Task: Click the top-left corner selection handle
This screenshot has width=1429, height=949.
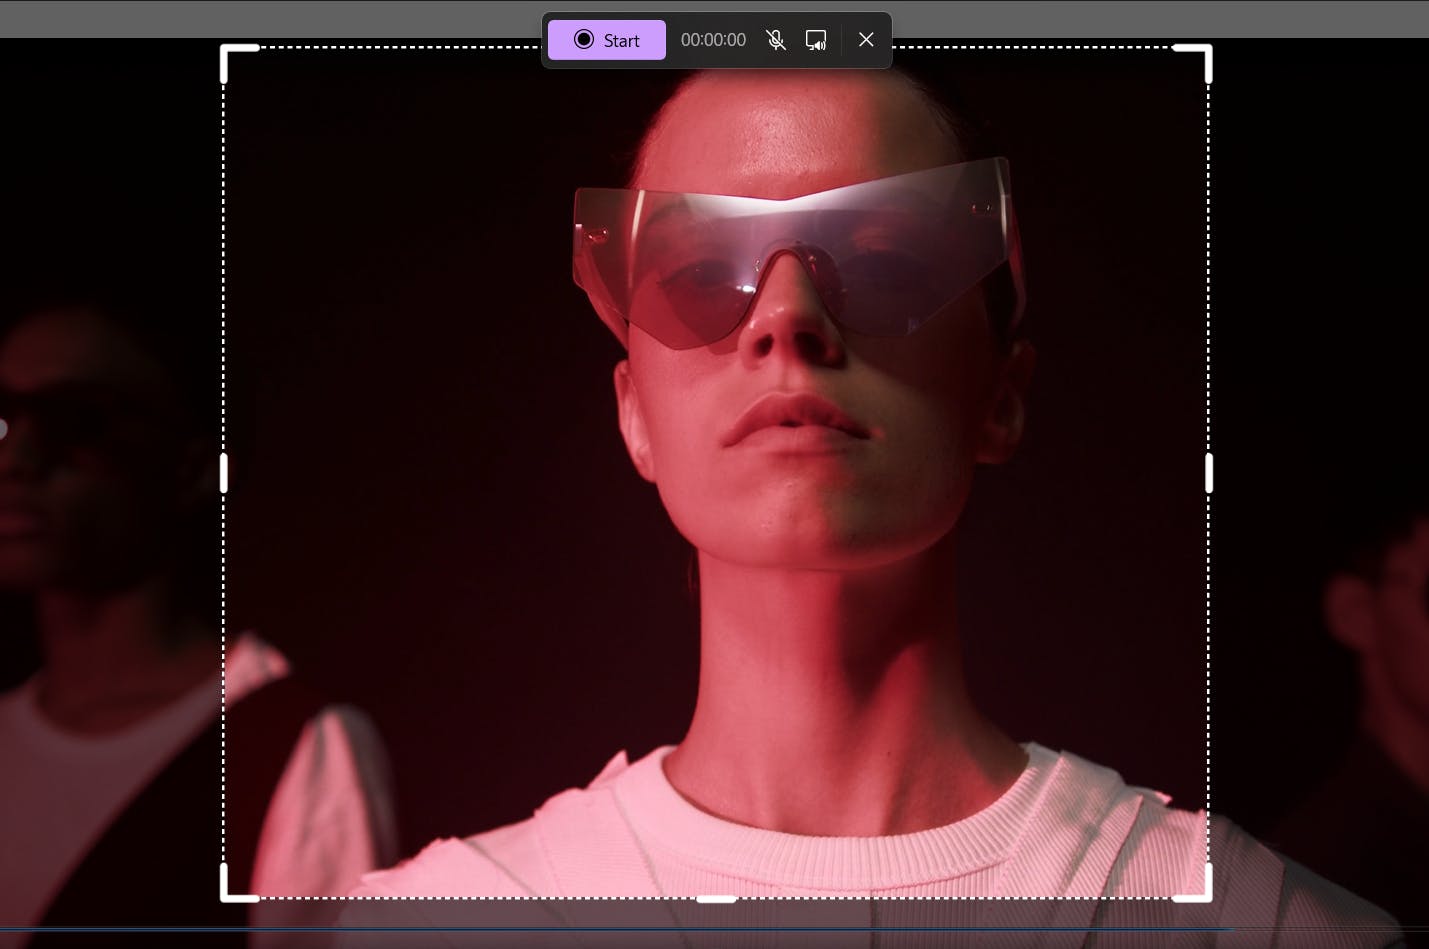Action: tap(238, 62)
